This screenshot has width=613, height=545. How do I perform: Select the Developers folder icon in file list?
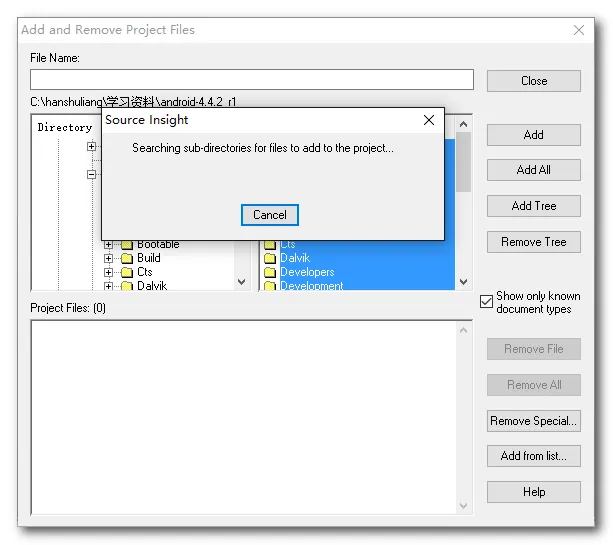270,272
